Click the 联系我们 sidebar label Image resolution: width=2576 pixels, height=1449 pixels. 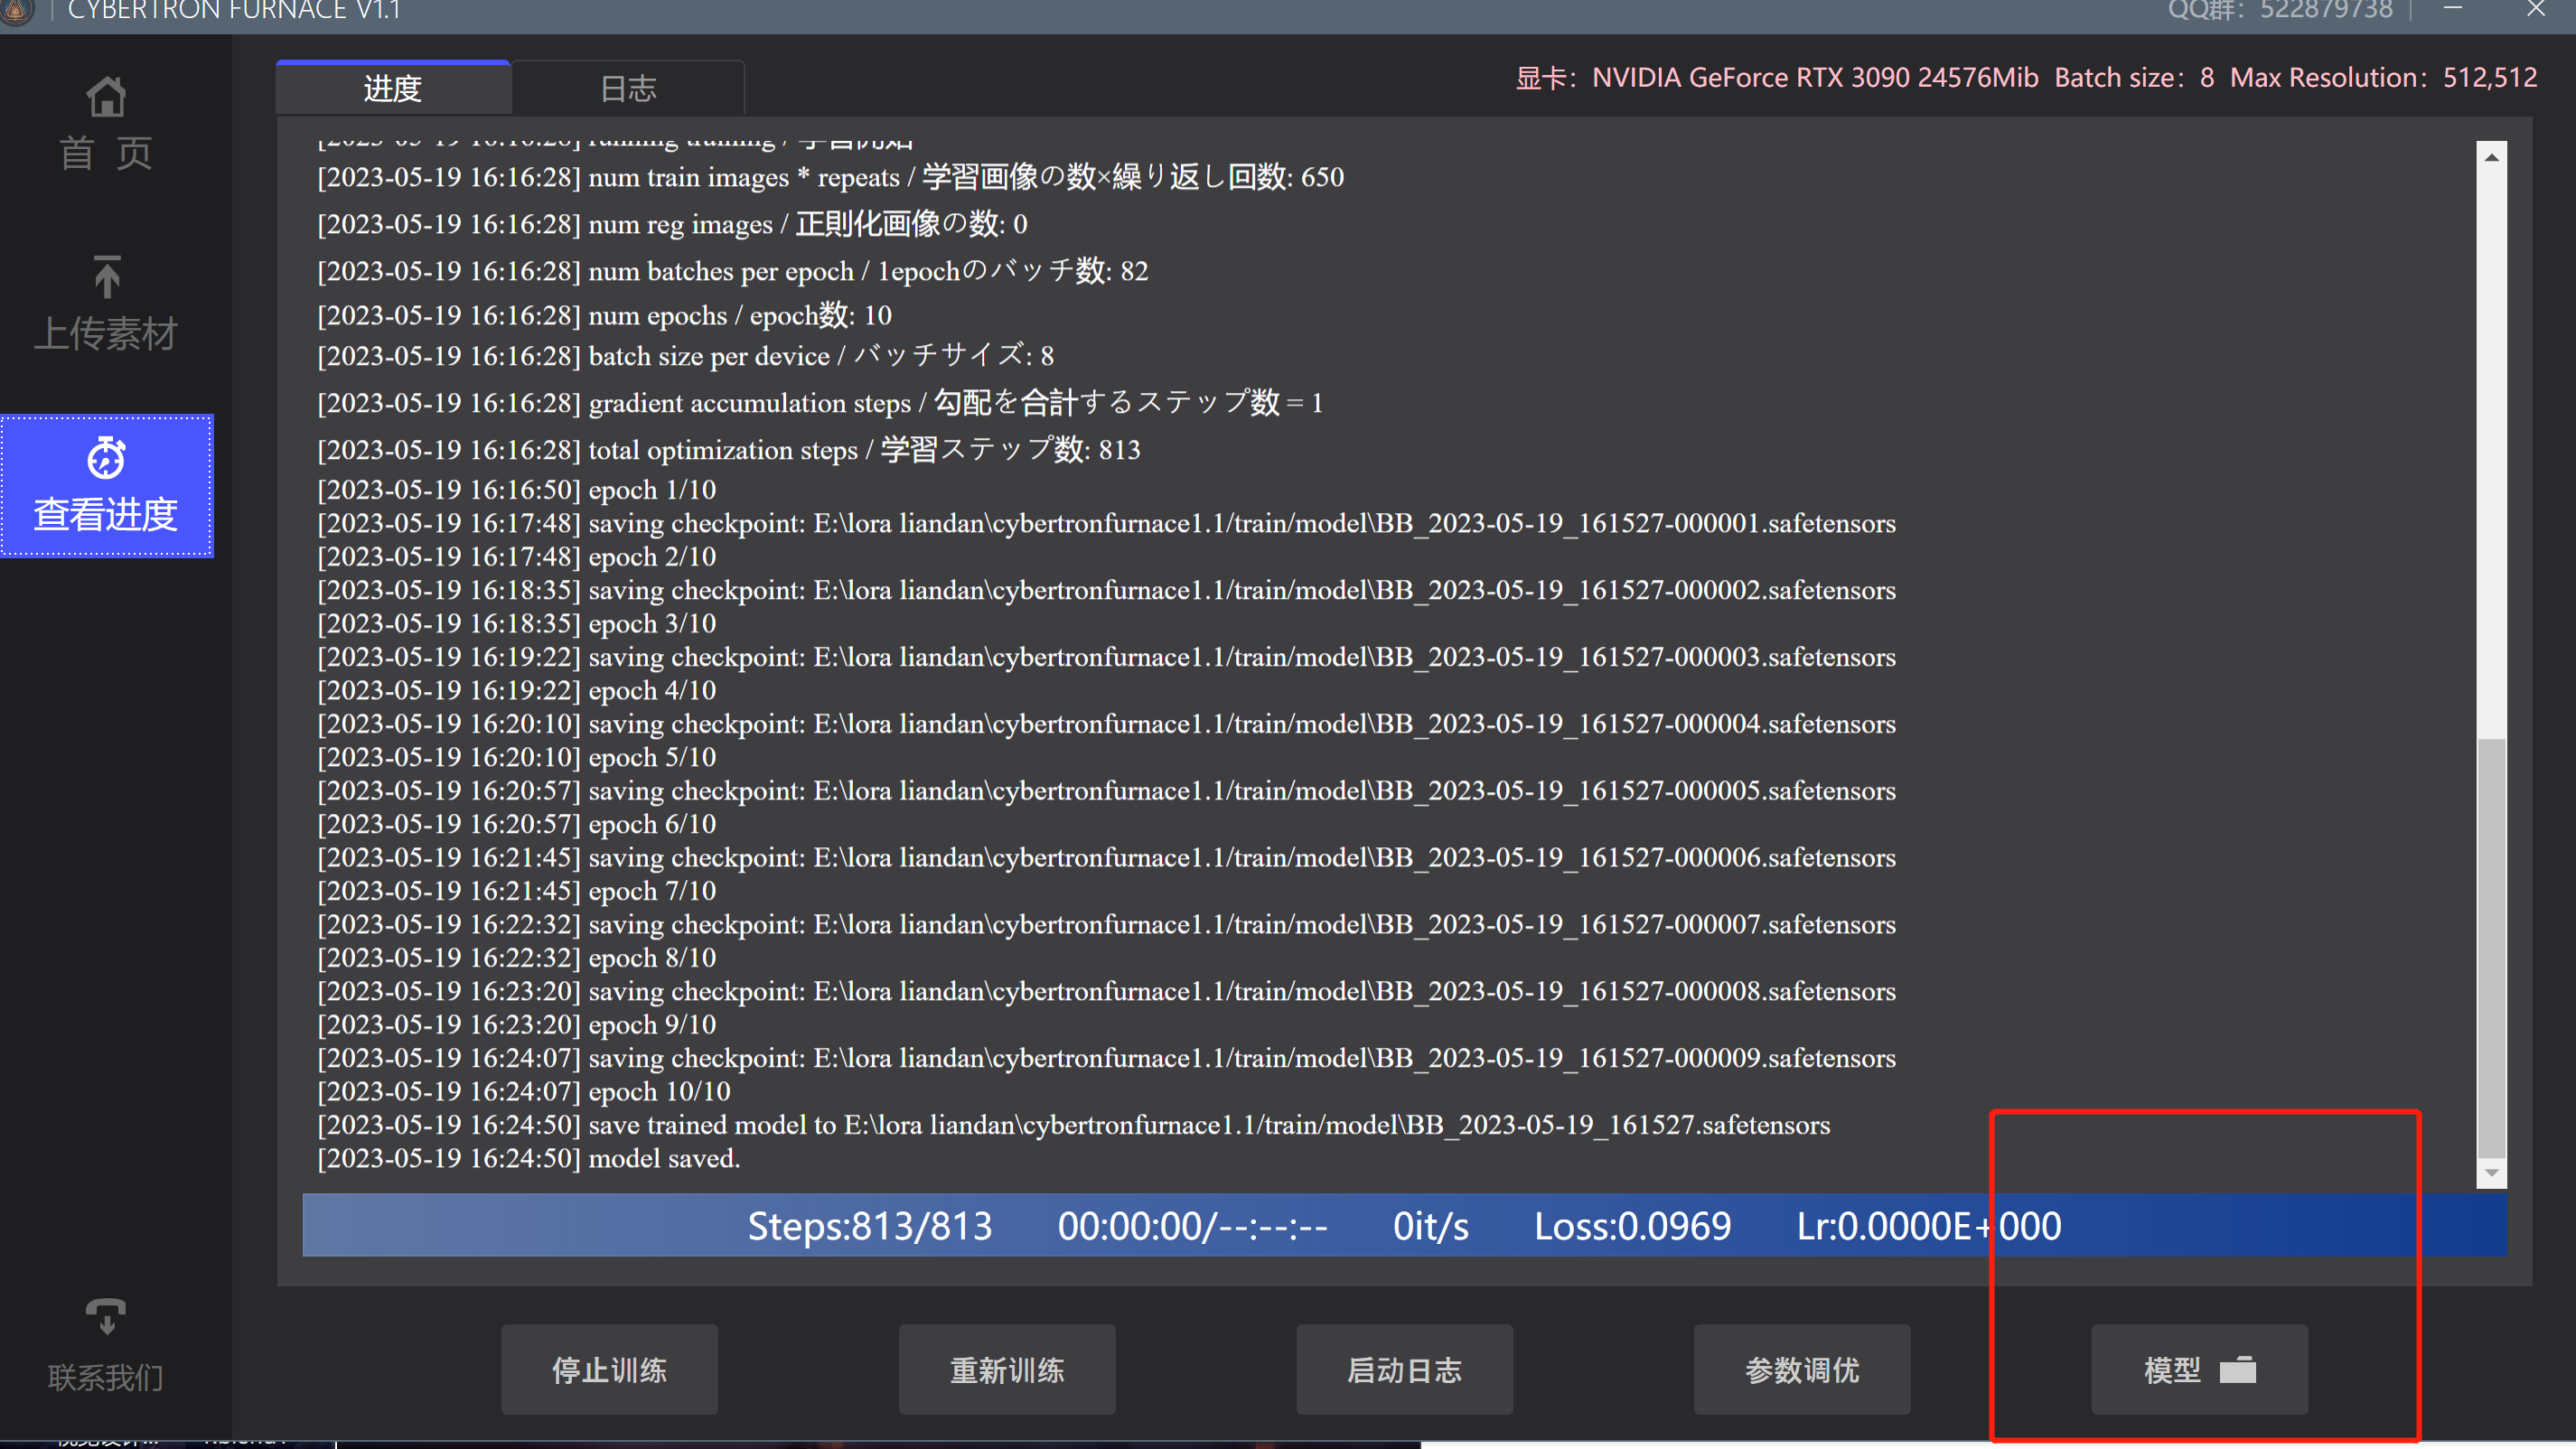pyautogui.click(x=106, y=1377)
